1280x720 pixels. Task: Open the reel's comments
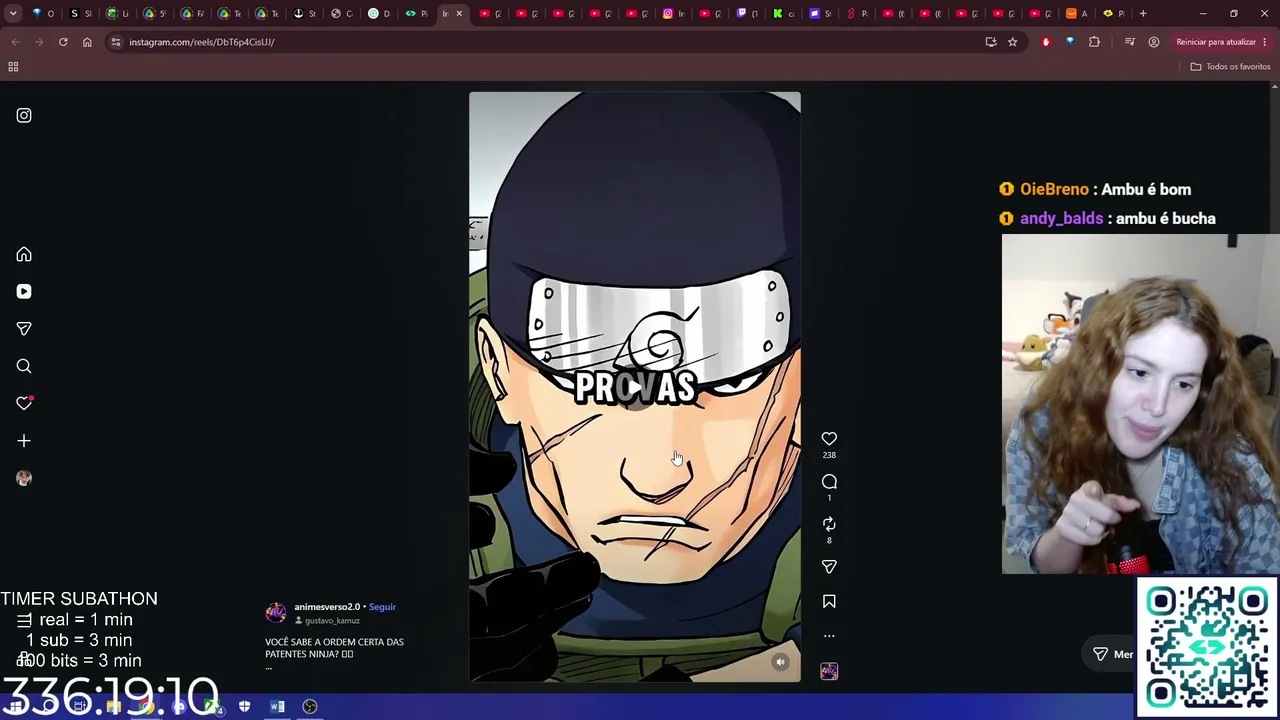[x=829, y=482]
